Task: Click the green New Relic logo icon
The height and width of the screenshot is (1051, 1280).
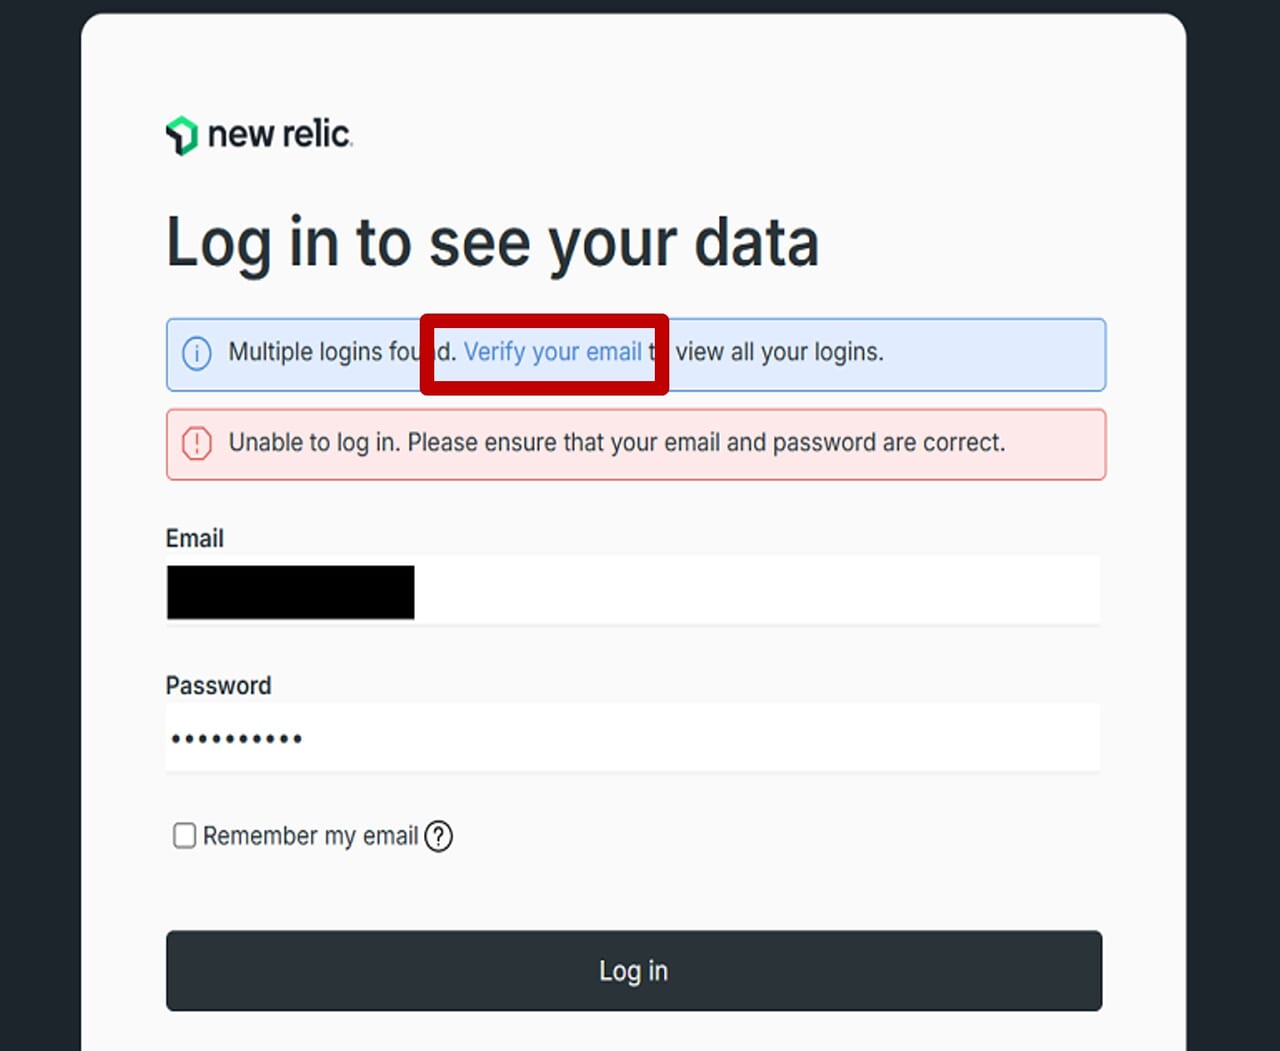Action: (x=181, y=135)
